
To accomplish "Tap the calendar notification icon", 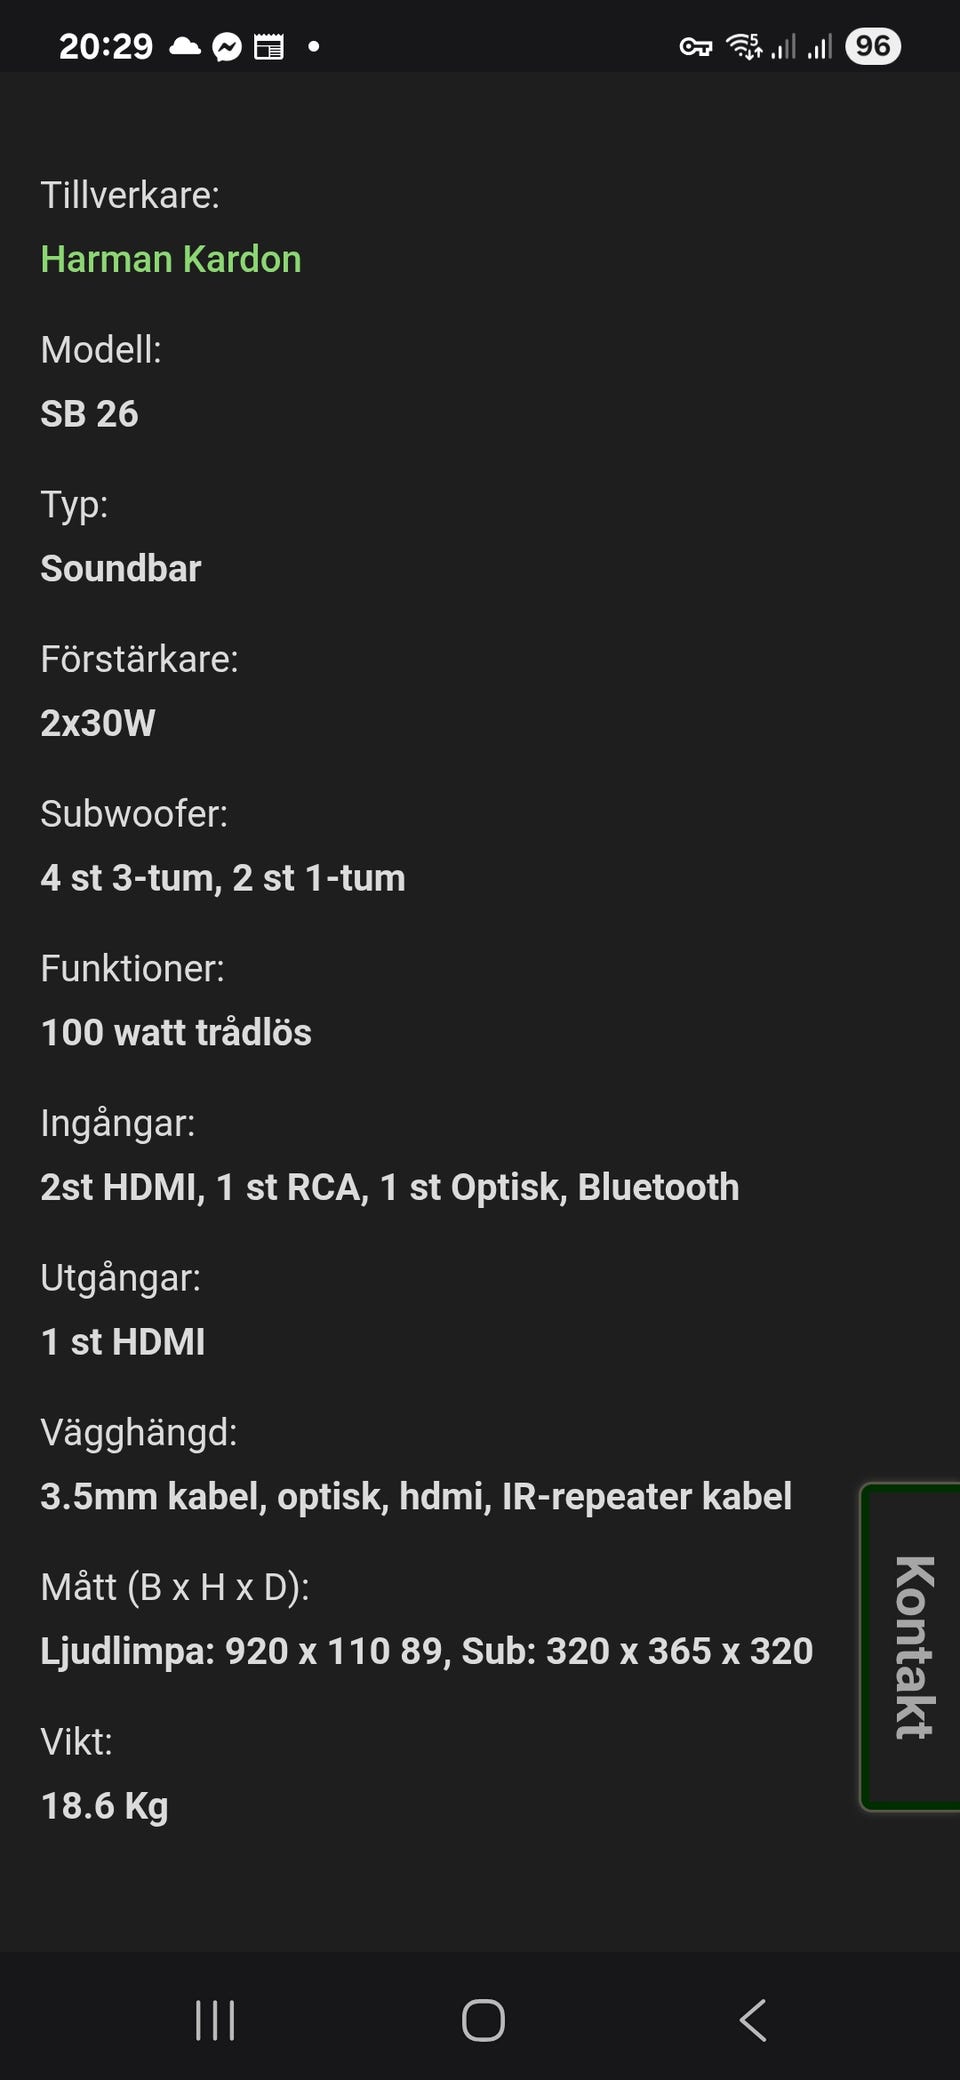I will tap(269, 47).
